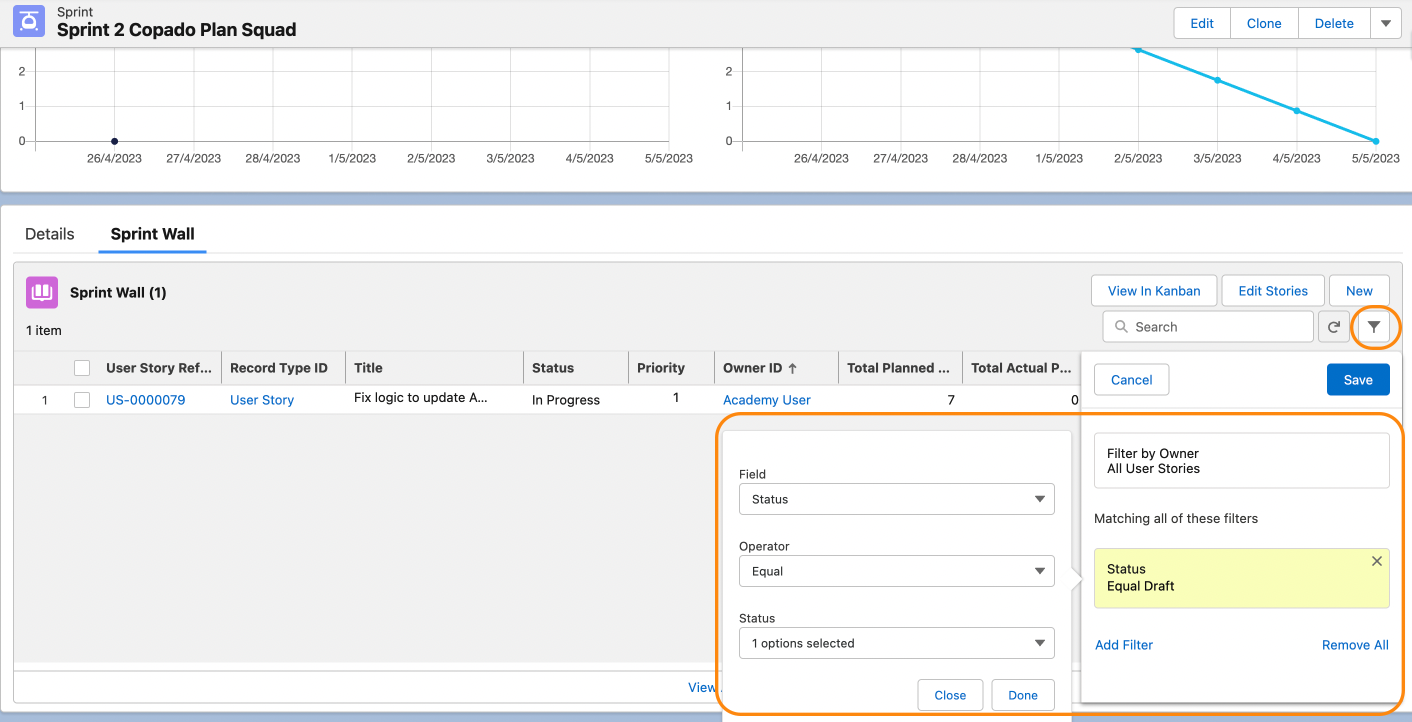
Task: Delete the sprint record
Action: [x=1334, y=23]
